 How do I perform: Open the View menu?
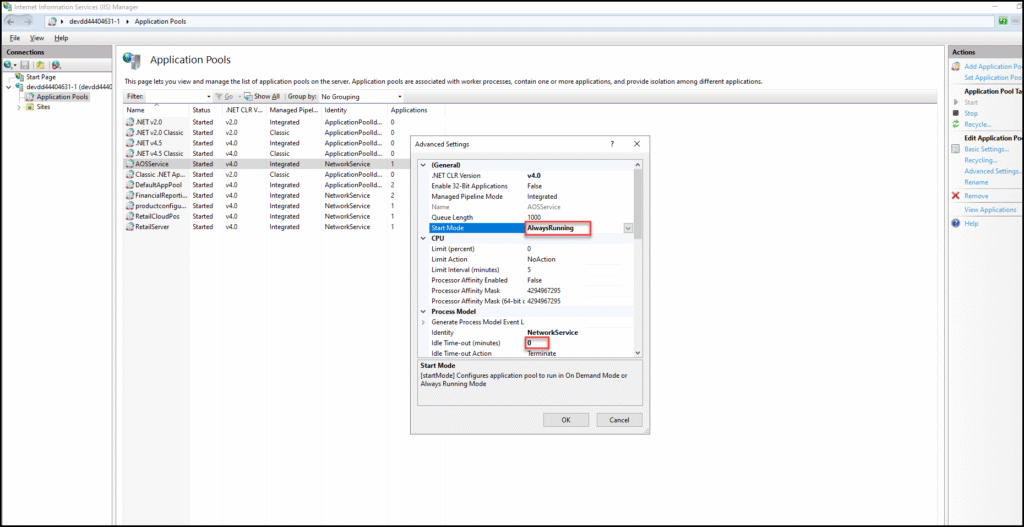[x=37, y=38]
